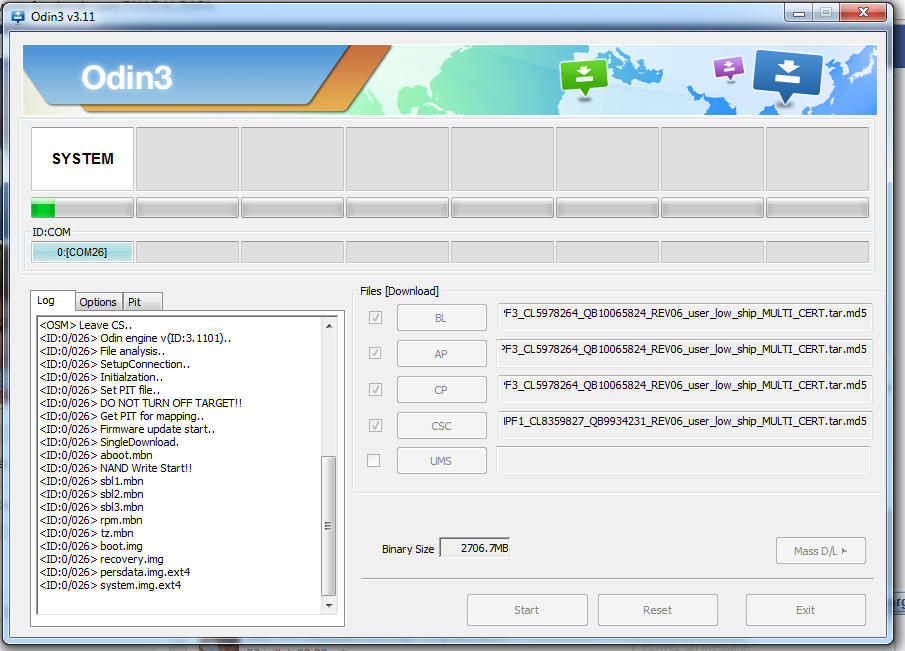
Task: Click the 'recovery.img' log line
Action: click(x=102, y=559)
